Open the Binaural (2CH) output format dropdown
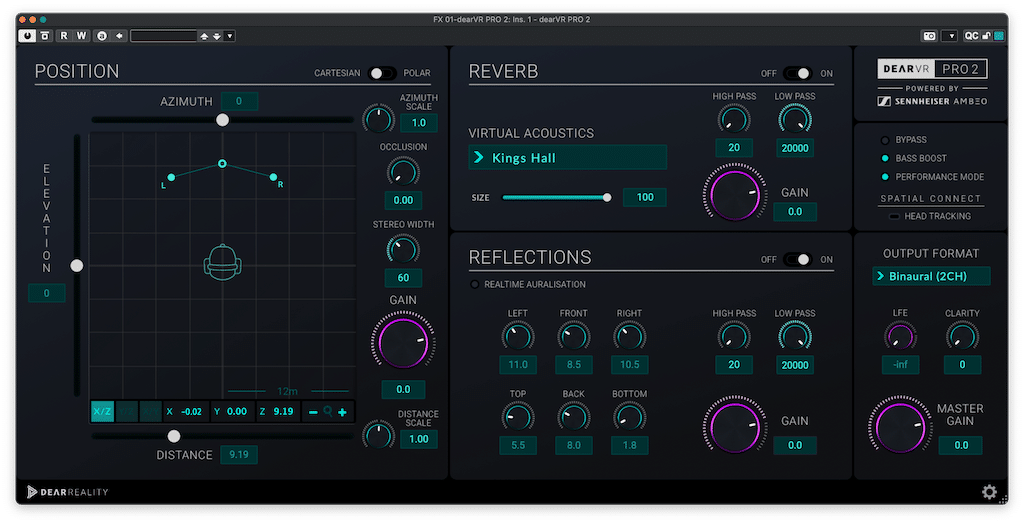Viewport: 1024px width, 523px height. [931, 276]
